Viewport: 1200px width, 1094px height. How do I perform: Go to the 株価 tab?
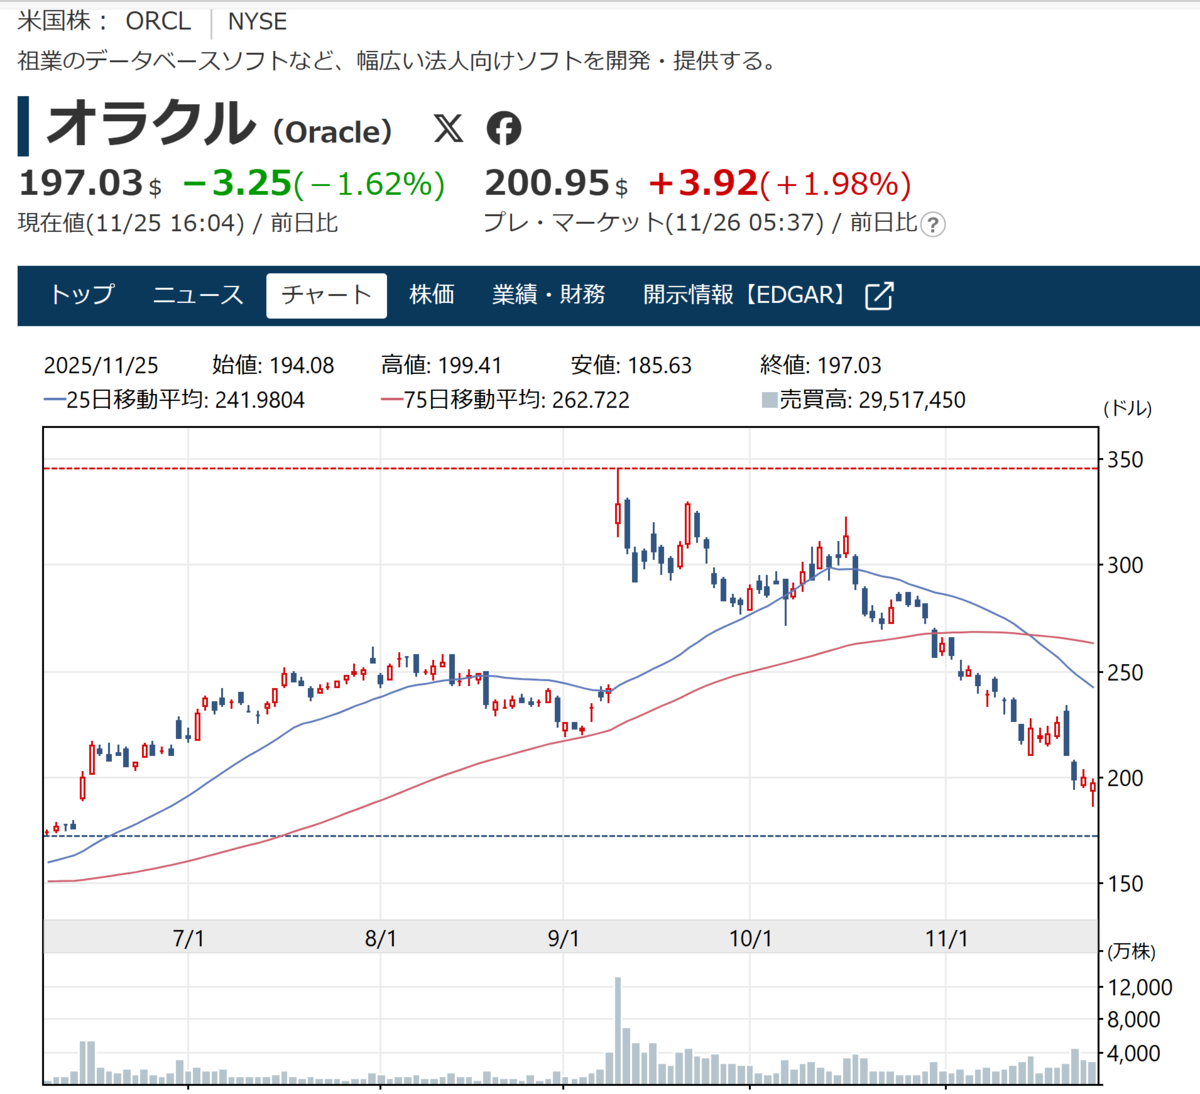coord(432,294)
